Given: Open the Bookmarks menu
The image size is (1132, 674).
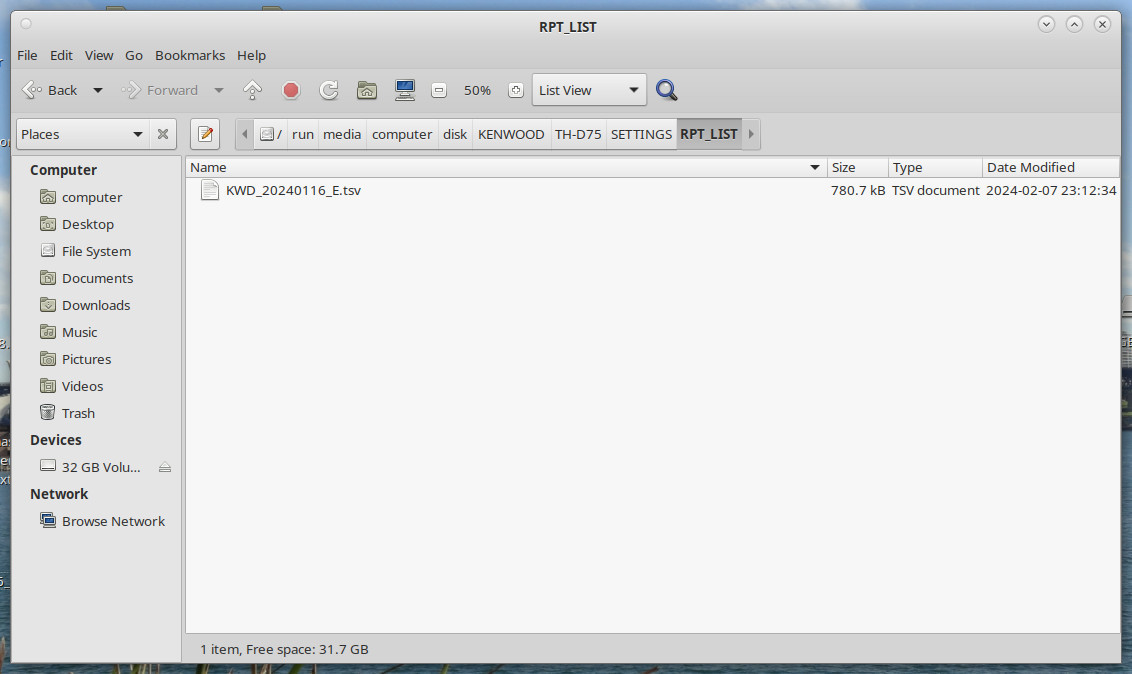Looking at the screenshot, I should click(x=190, y=55).
